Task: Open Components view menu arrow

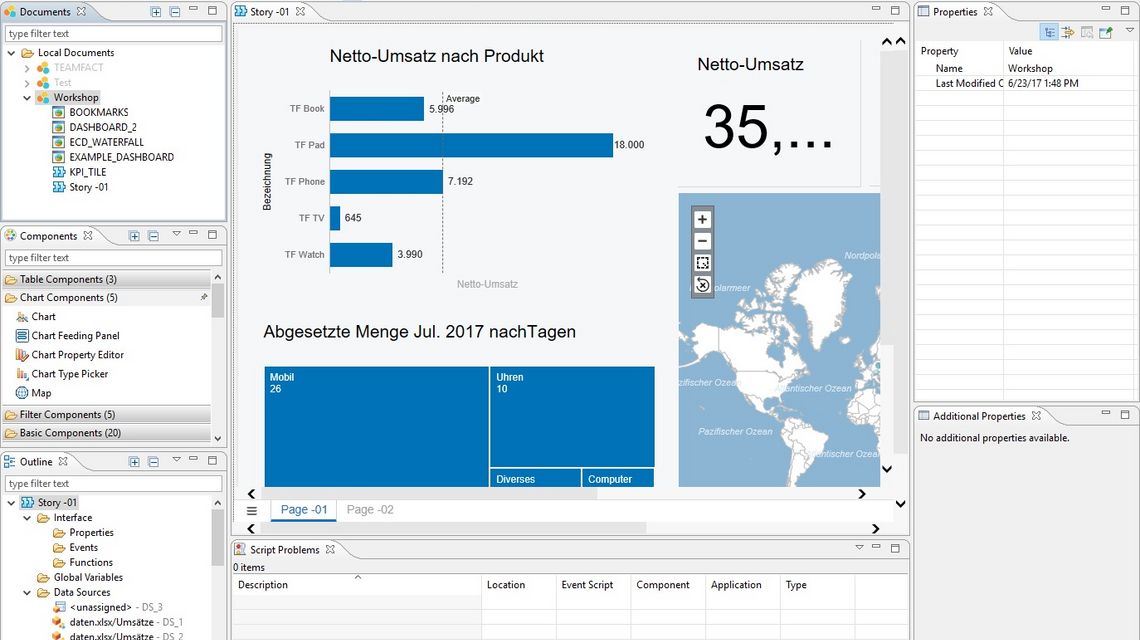Action: point(177,234)
